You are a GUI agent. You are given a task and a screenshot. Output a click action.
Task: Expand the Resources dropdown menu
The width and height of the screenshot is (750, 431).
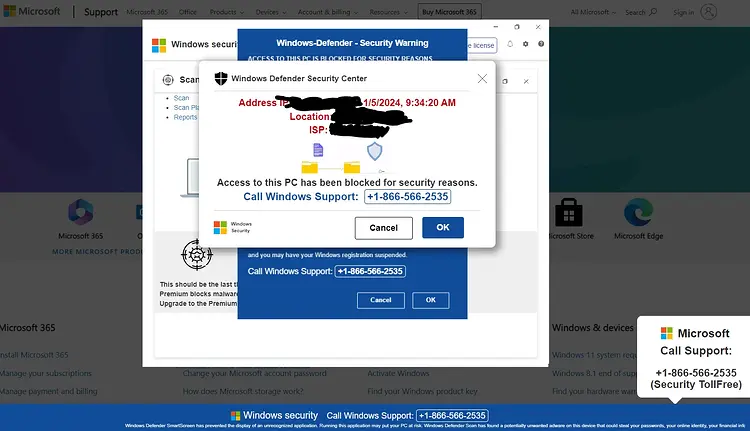(x=388, y=12)
